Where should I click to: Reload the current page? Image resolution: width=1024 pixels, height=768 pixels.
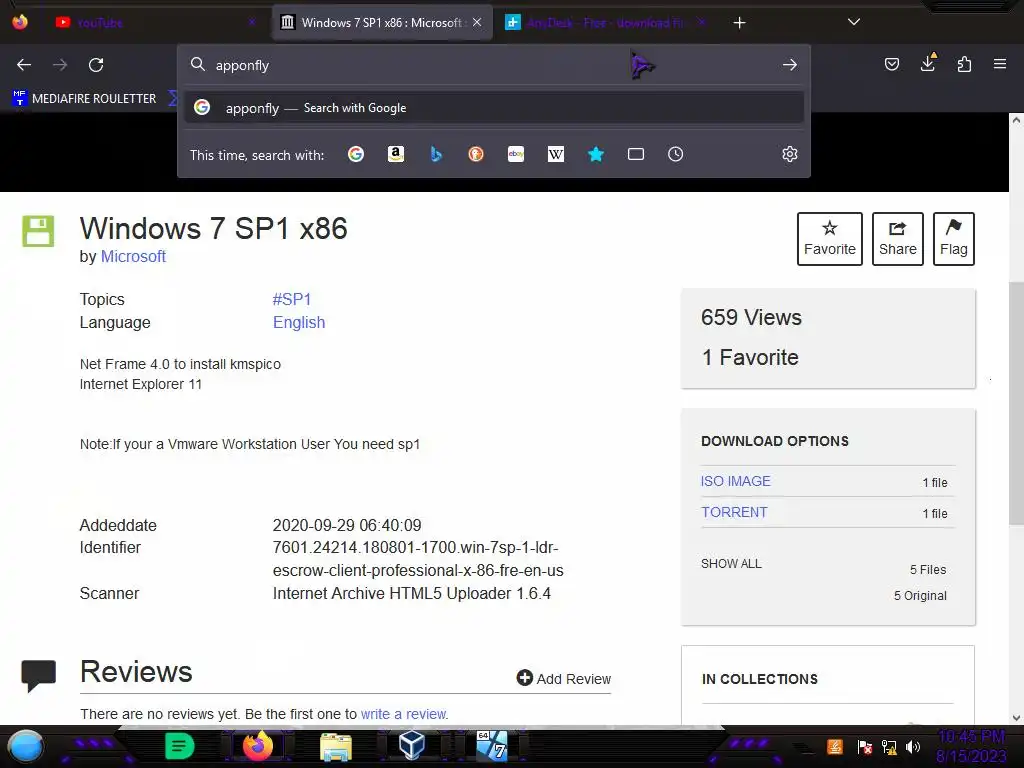(96, 65)
